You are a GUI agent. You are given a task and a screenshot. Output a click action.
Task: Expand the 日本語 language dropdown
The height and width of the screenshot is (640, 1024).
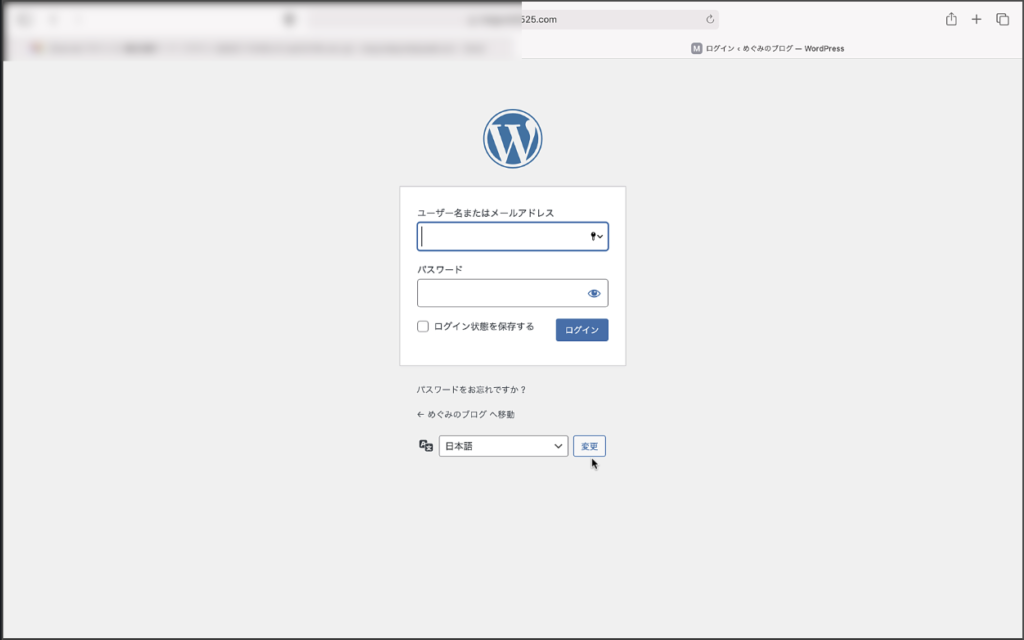click(504, 446)
